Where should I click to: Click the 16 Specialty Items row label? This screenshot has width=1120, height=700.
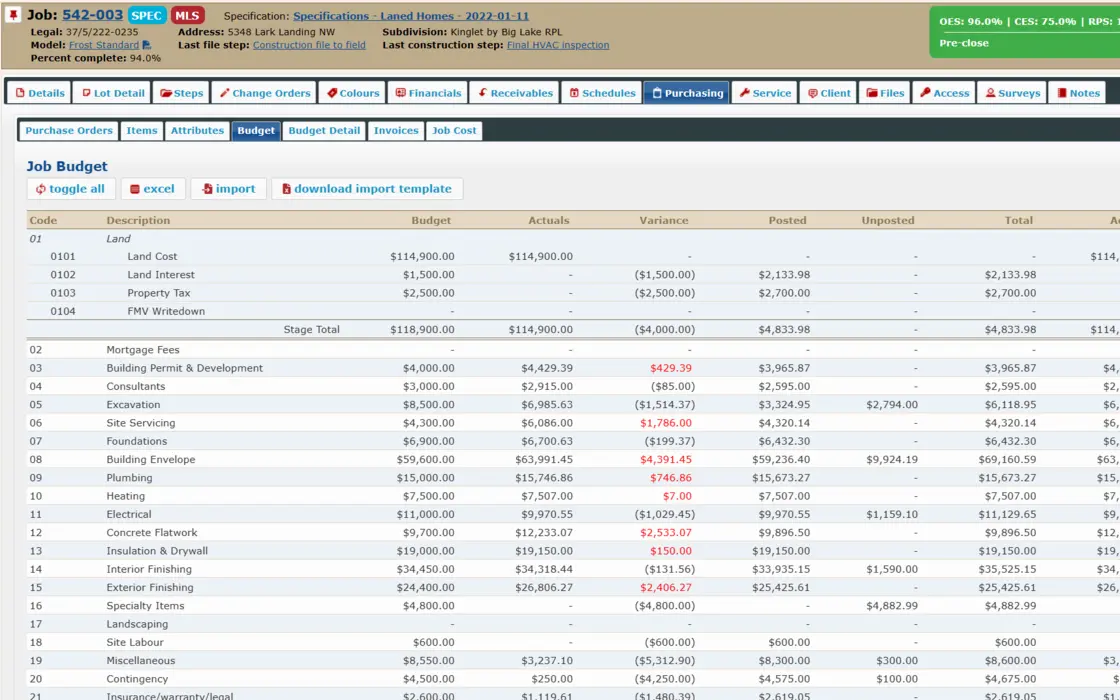click(x=145, y=606)
